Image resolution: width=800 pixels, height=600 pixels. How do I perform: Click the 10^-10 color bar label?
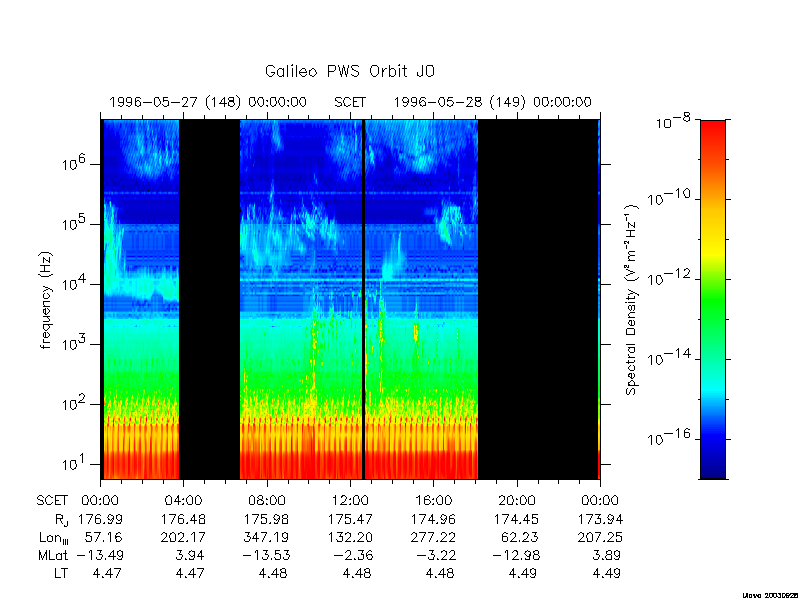tap(669, 197)
